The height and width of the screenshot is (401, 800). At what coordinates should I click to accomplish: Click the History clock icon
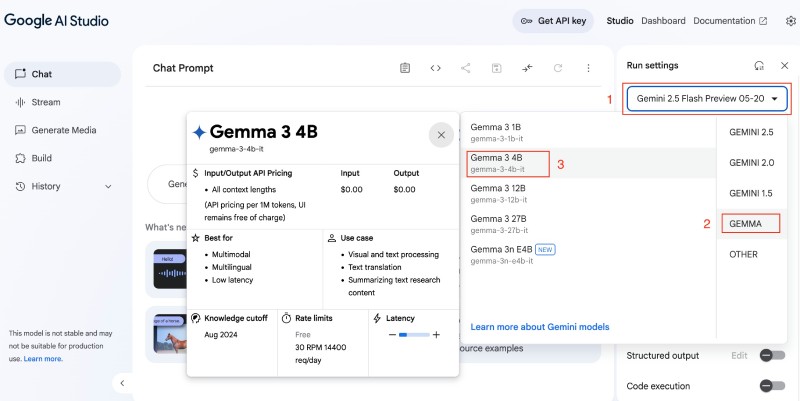click(20, 186)
